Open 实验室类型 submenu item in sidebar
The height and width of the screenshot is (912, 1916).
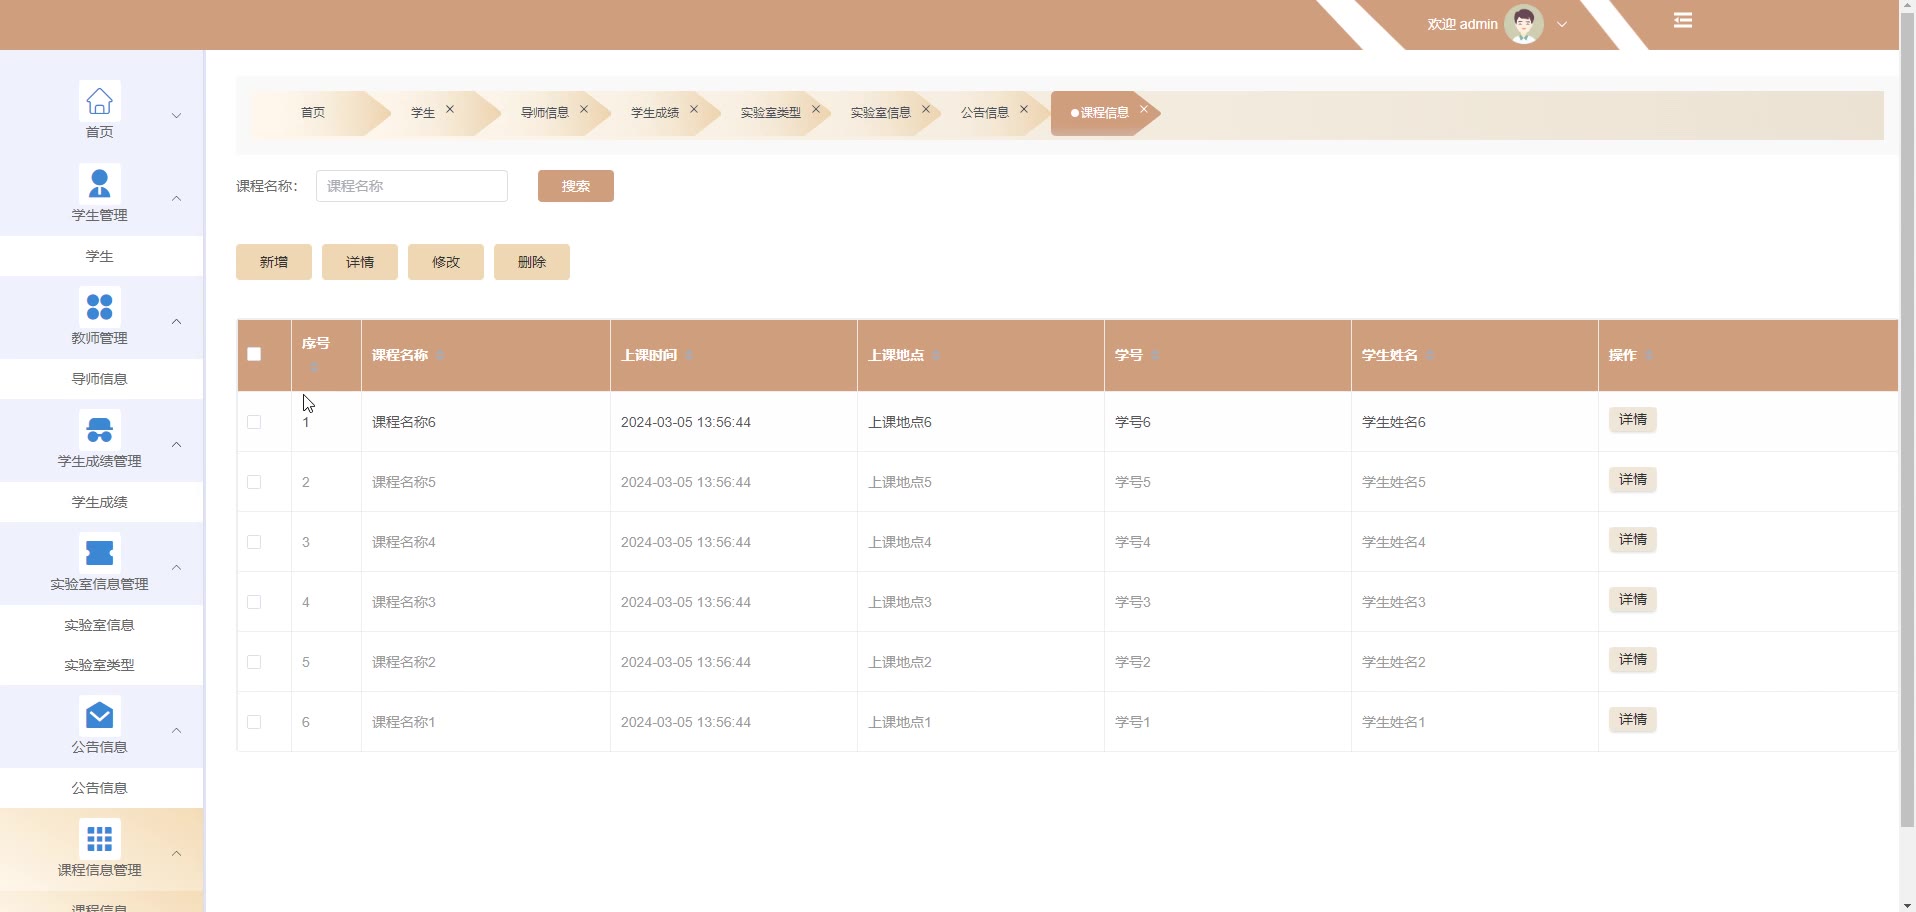pos(99,665)
